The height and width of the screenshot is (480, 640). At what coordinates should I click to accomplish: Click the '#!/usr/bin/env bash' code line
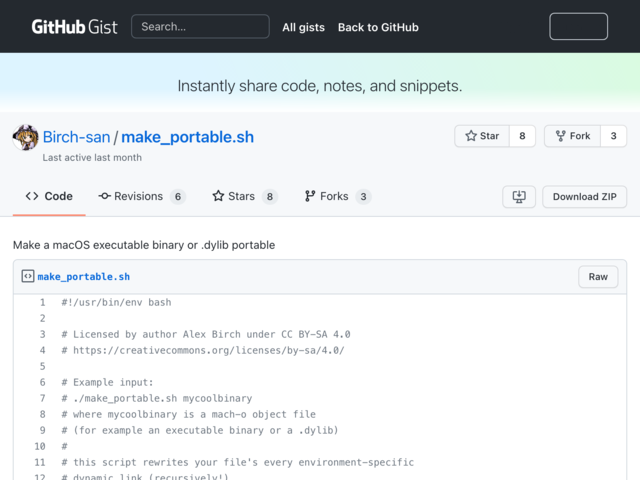116,302
